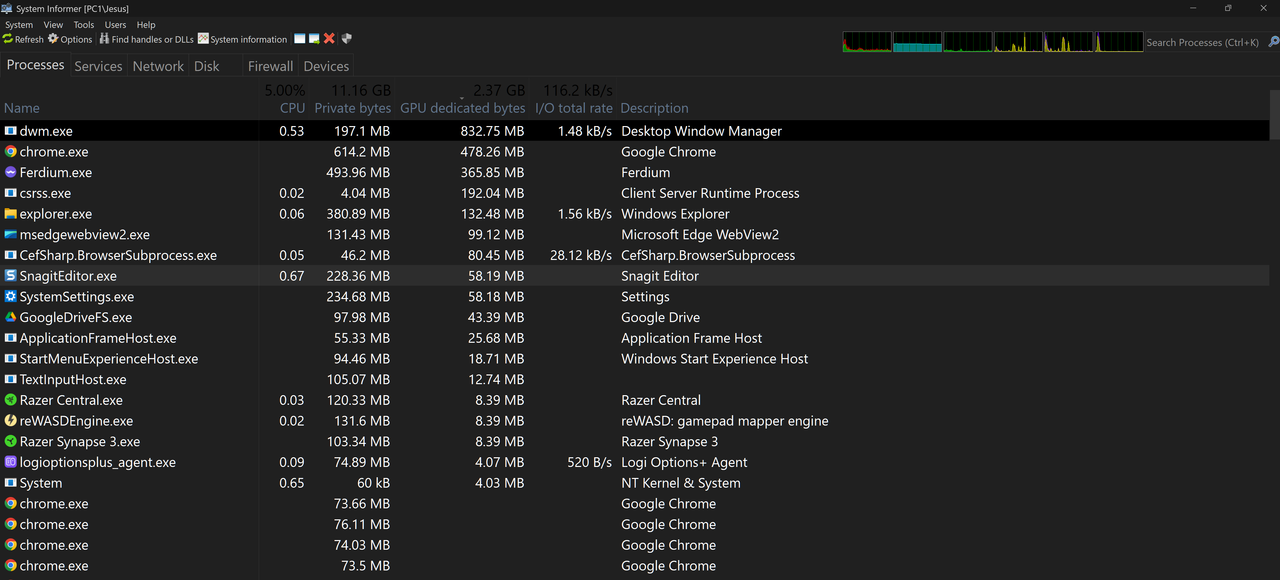Switch to the Services tab

98,66
